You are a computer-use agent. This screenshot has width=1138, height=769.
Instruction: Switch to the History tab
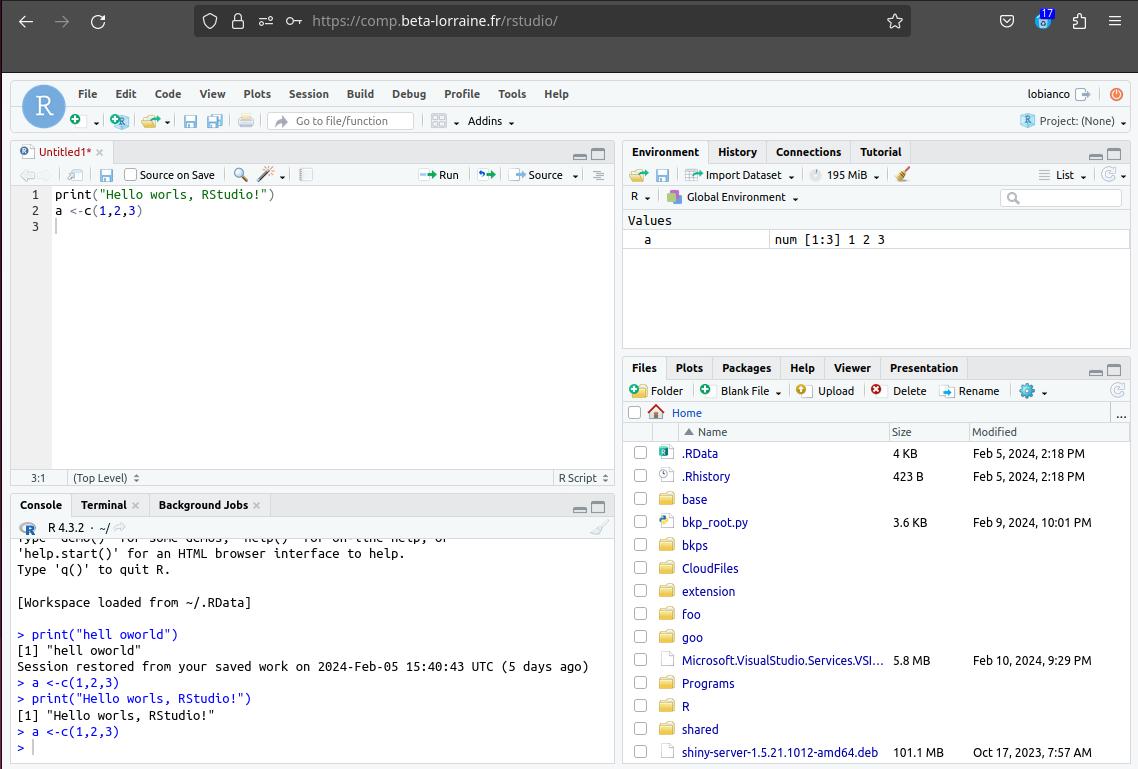(x=737, y=152)
